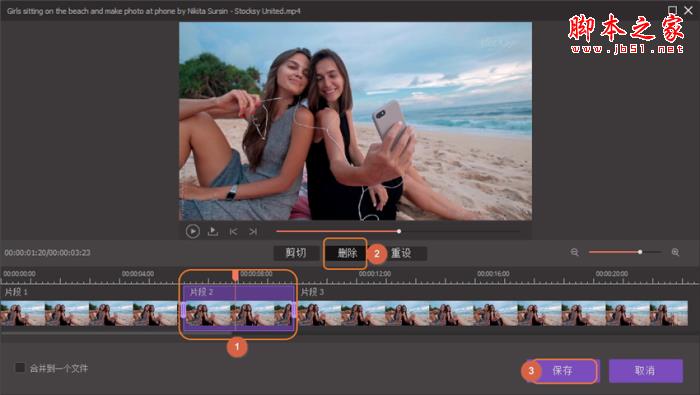Click the preview progress slider handle
700x395 pixels.
pos(399,231)
